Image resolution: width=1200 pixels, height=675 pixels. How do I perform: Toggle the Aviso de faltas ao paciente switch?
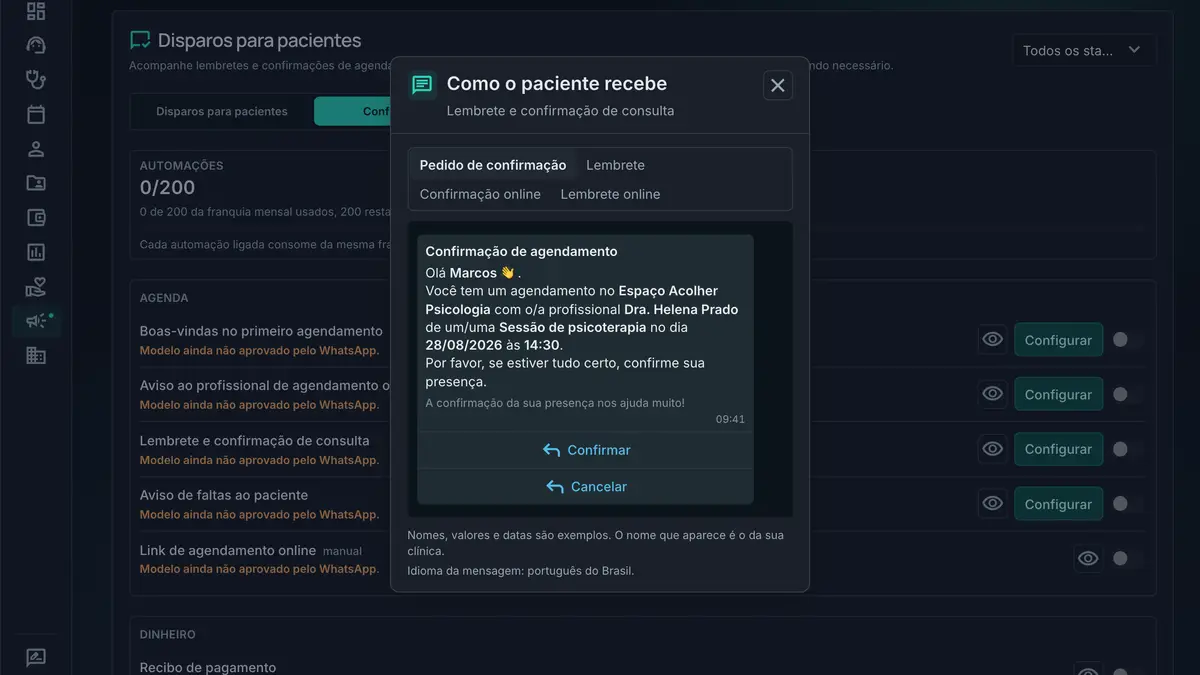coord(1127,504)
